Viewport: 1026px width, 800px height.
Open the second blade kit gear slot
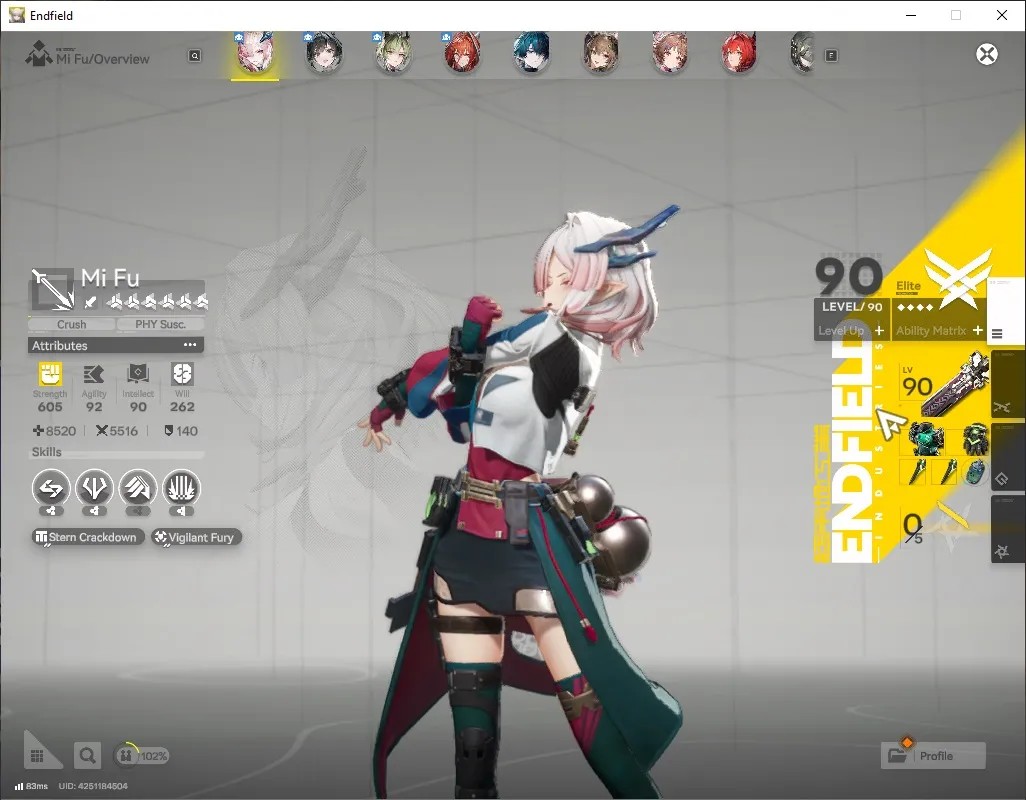click(x=946, y=472)
